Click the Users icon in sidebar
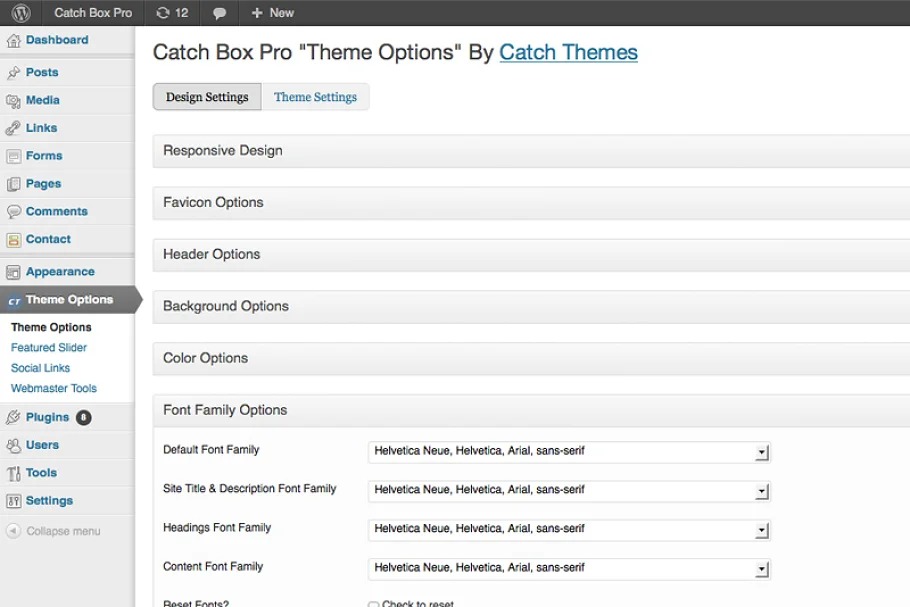The width and height of the screenshot is (910, 607). pyautogui.click(x=14, y=446)
